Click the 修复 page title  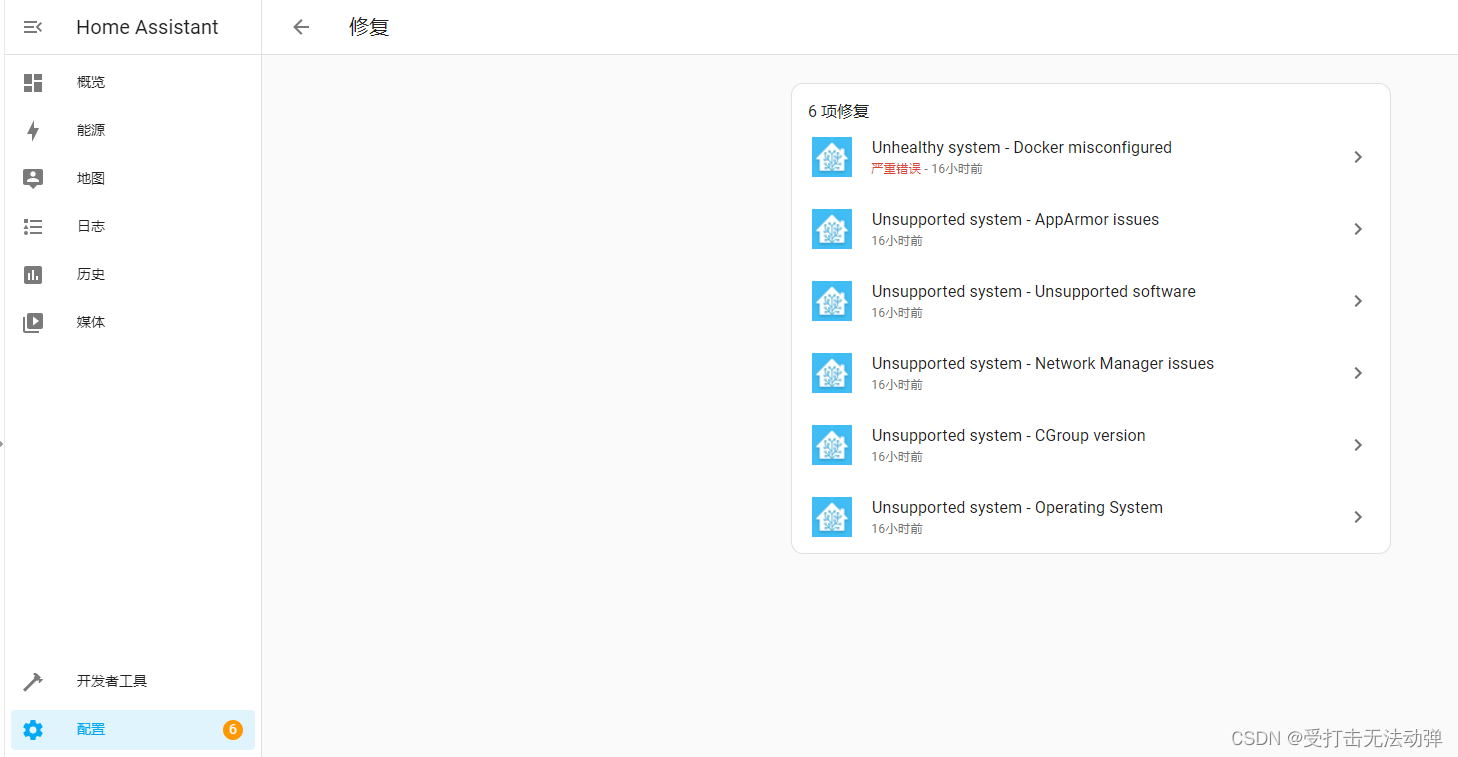tap(369, 27)
